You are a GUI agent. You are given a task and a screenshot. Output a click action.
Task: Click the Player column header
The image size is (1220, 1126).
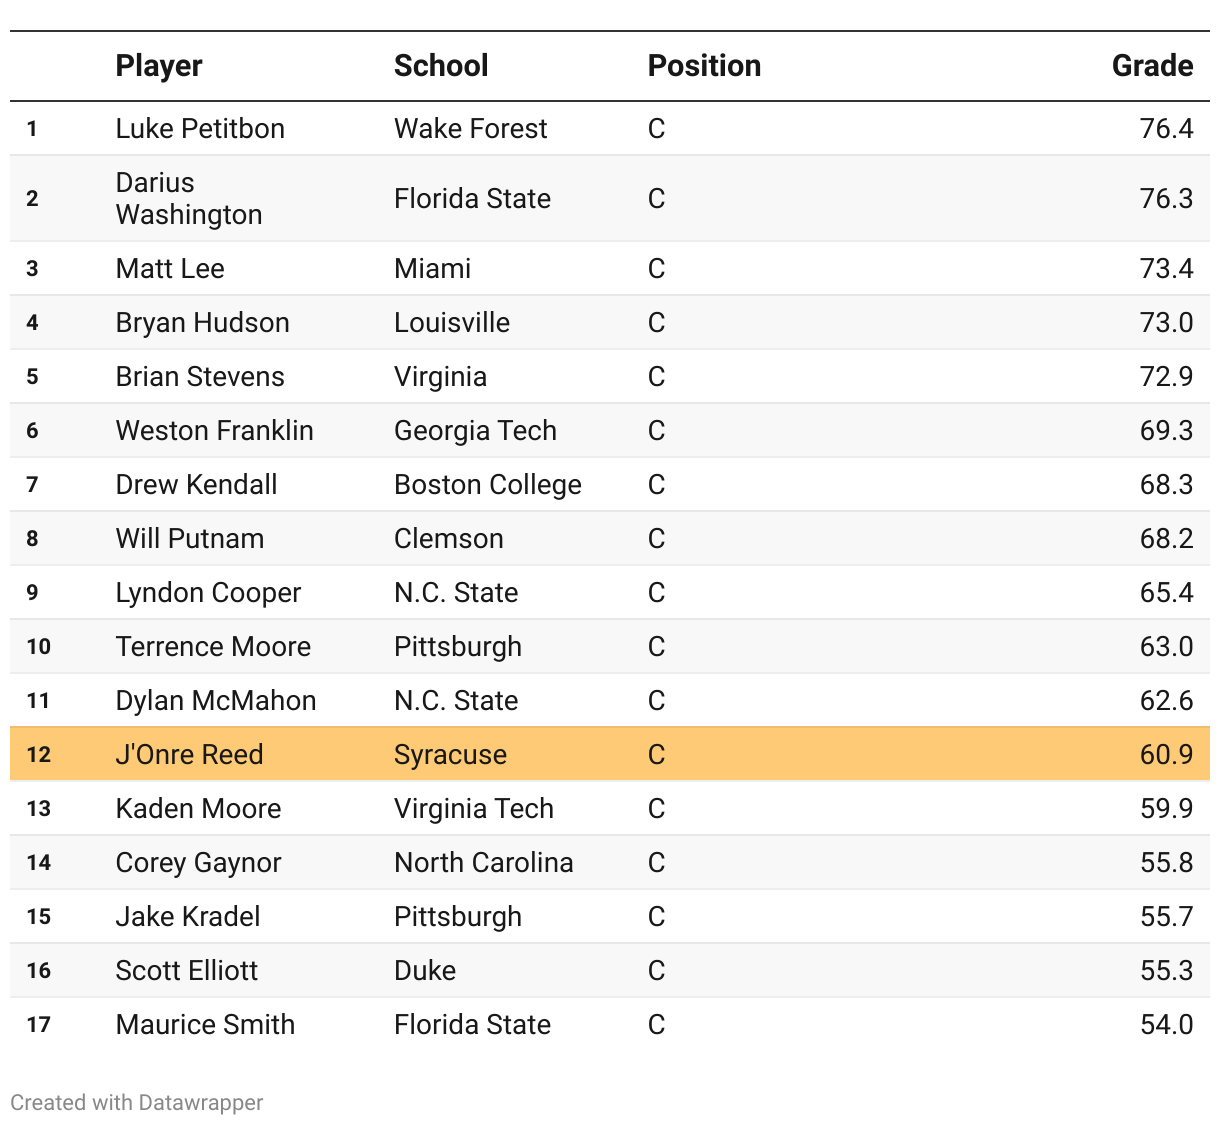[159, 66]
